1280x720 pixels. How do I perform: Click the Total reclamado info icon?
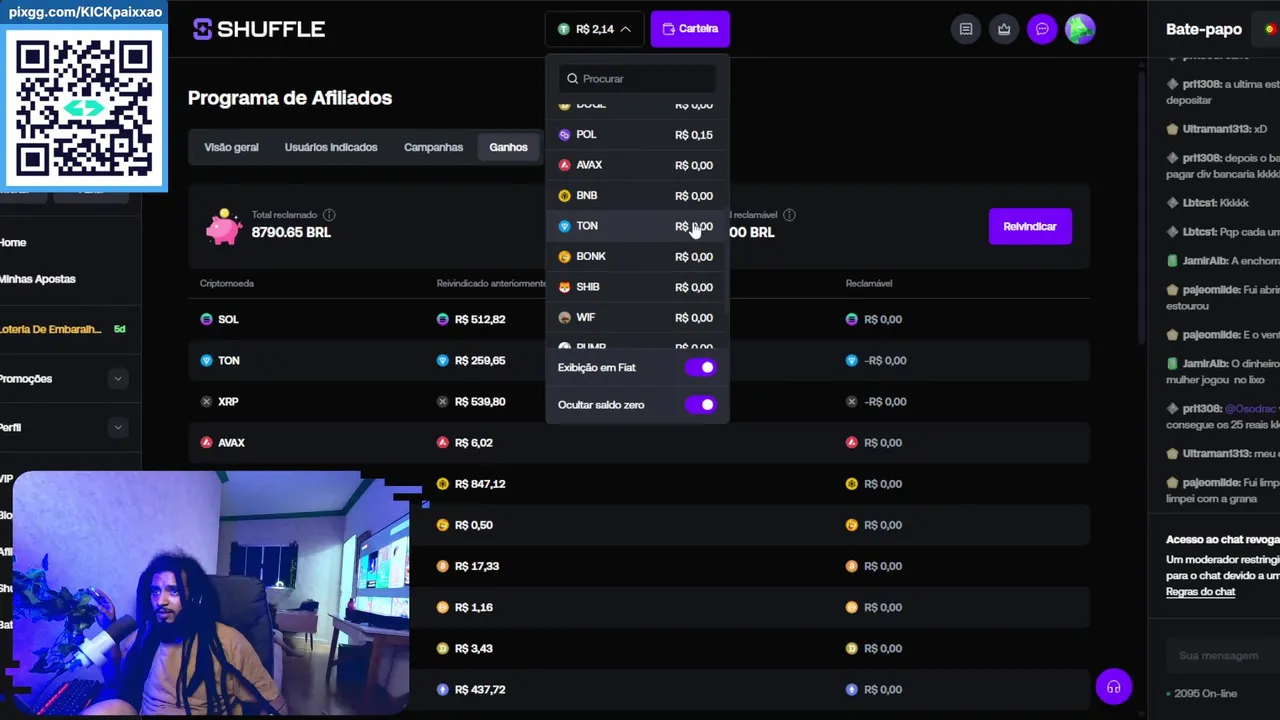[329, 215]
